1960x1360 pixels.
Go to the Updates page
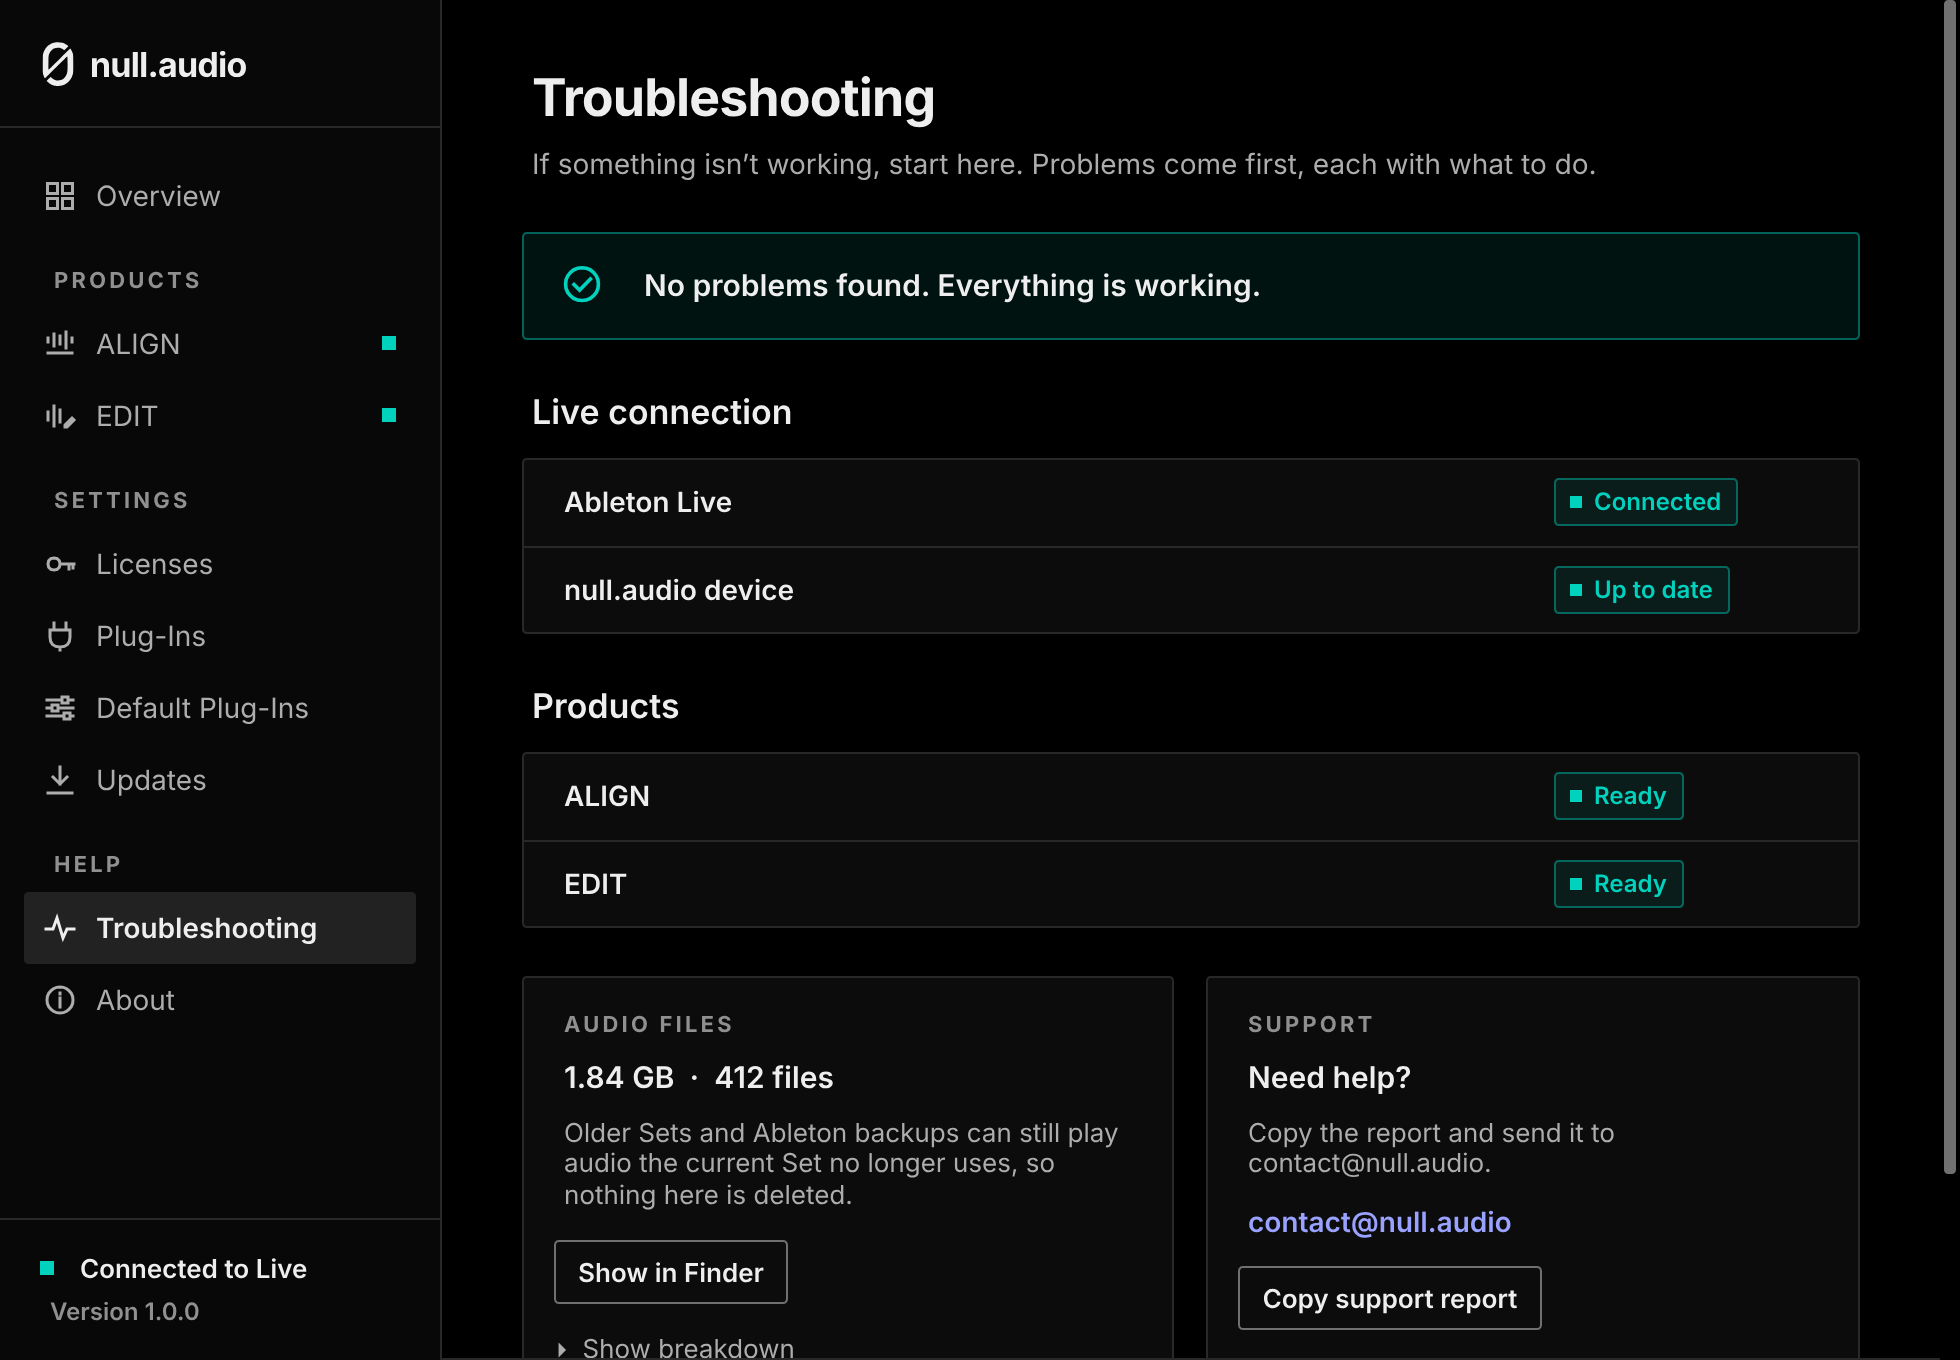220,780
